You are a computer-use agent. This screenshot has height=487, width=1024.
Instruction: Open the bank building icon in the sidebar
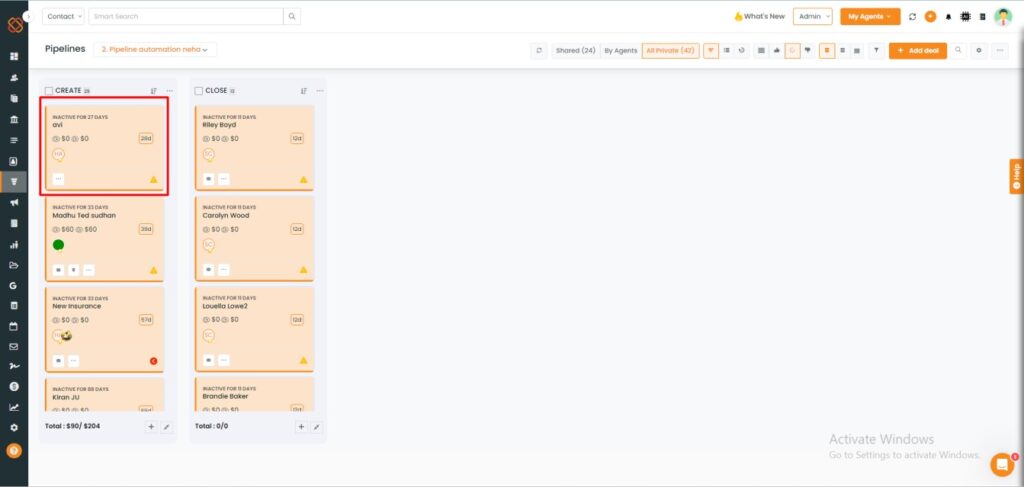14,119
